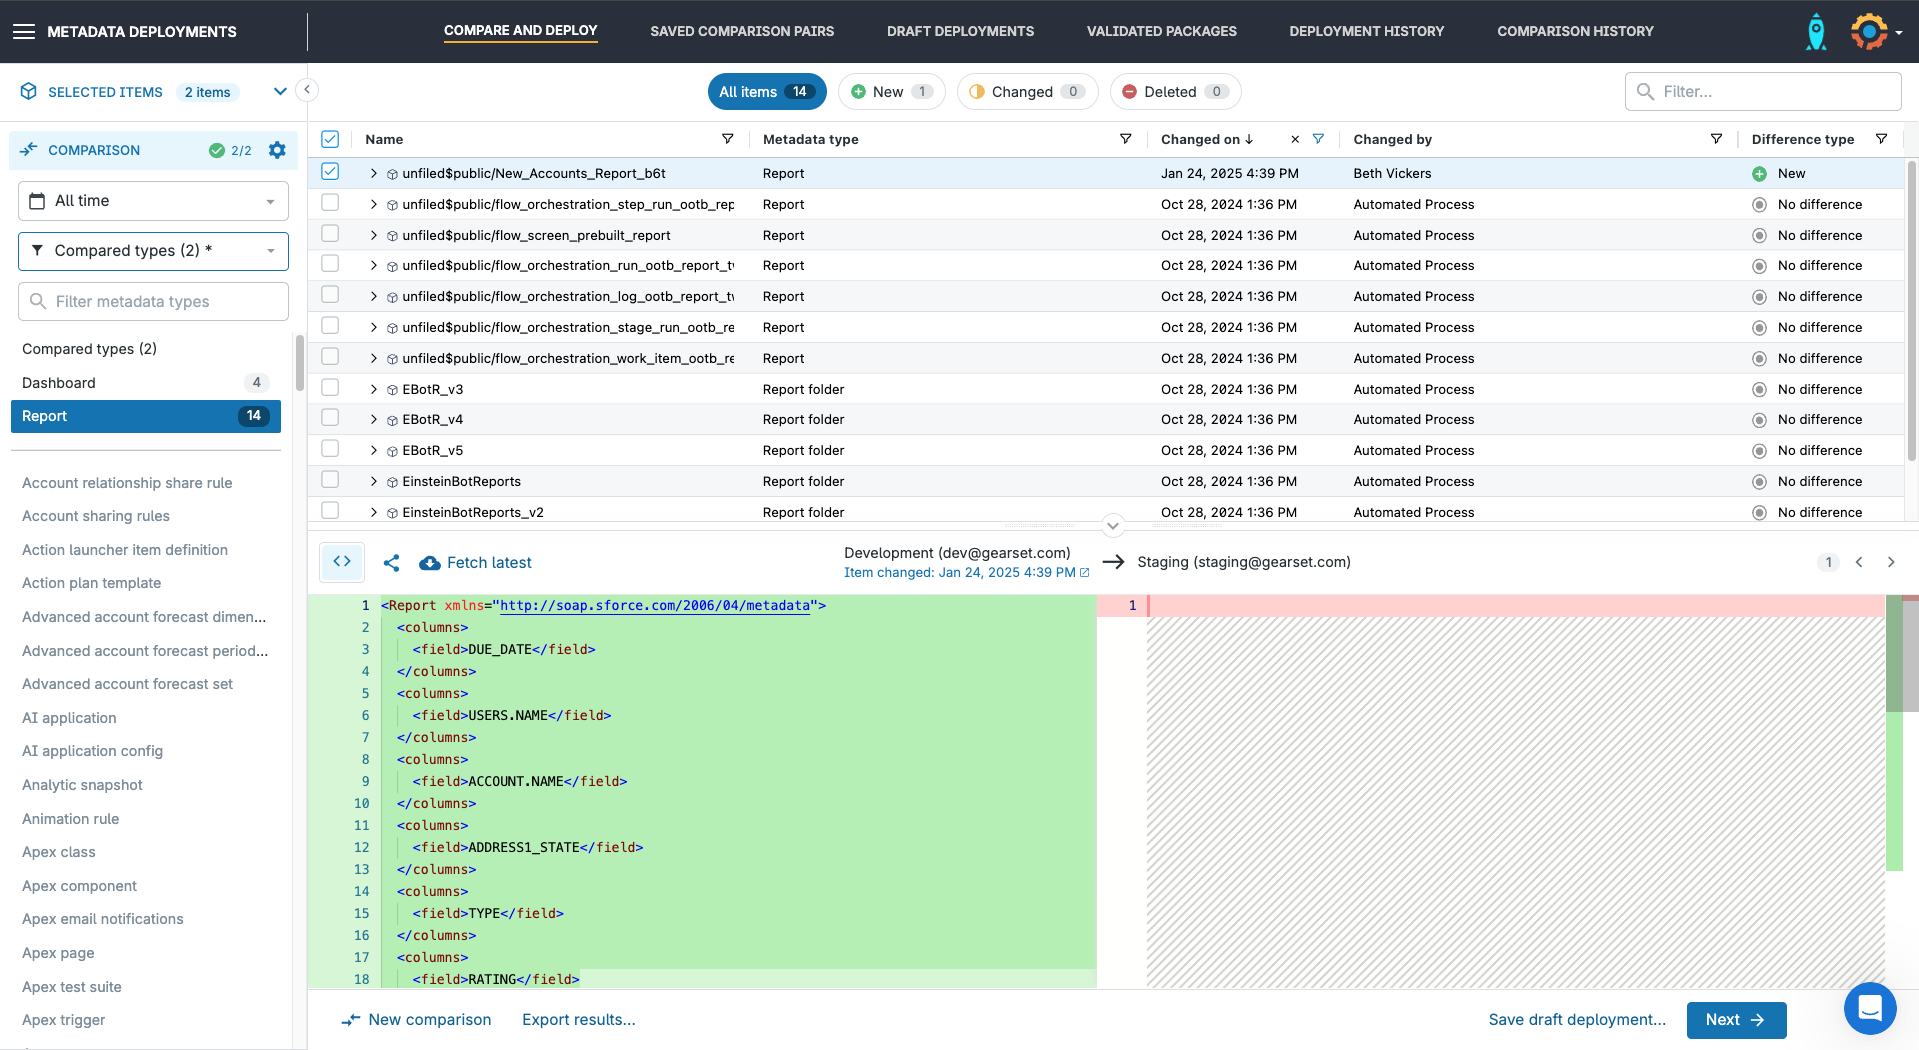Click the rocket icon in header
1919x1050 pixels.
(1816, 32)
